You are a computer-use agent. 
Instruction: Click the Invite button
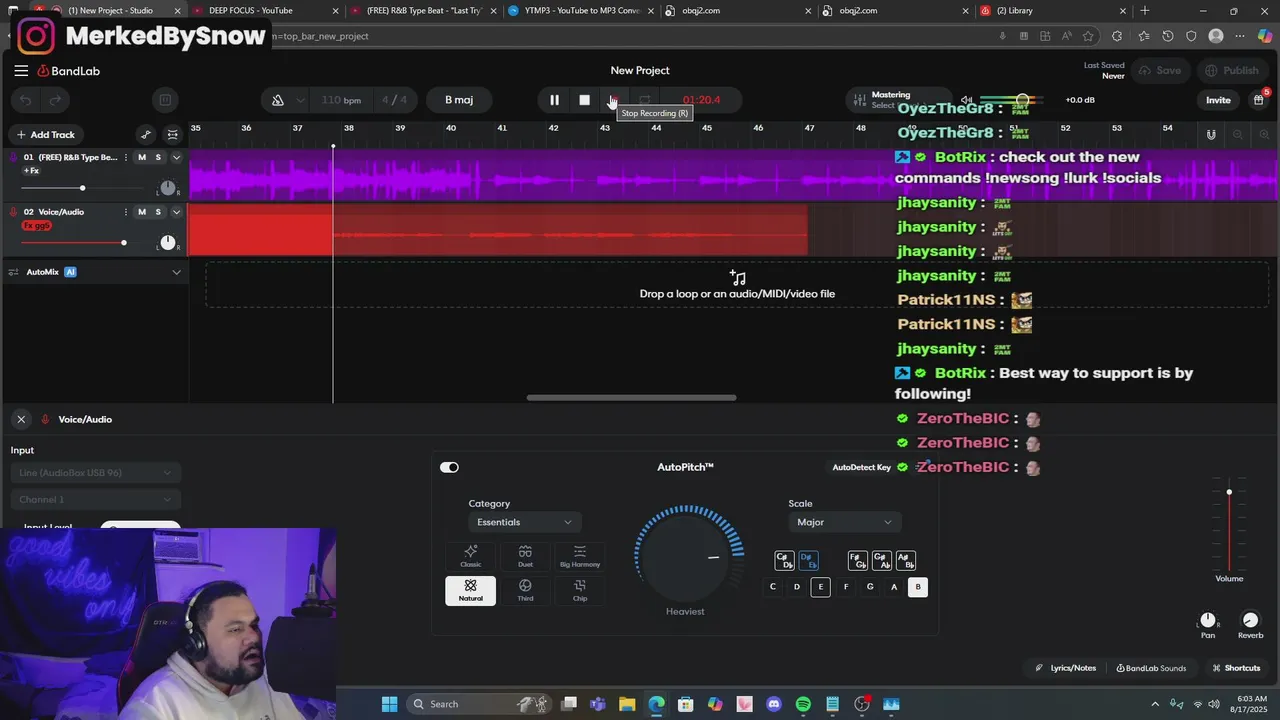tap(1218, 100)
